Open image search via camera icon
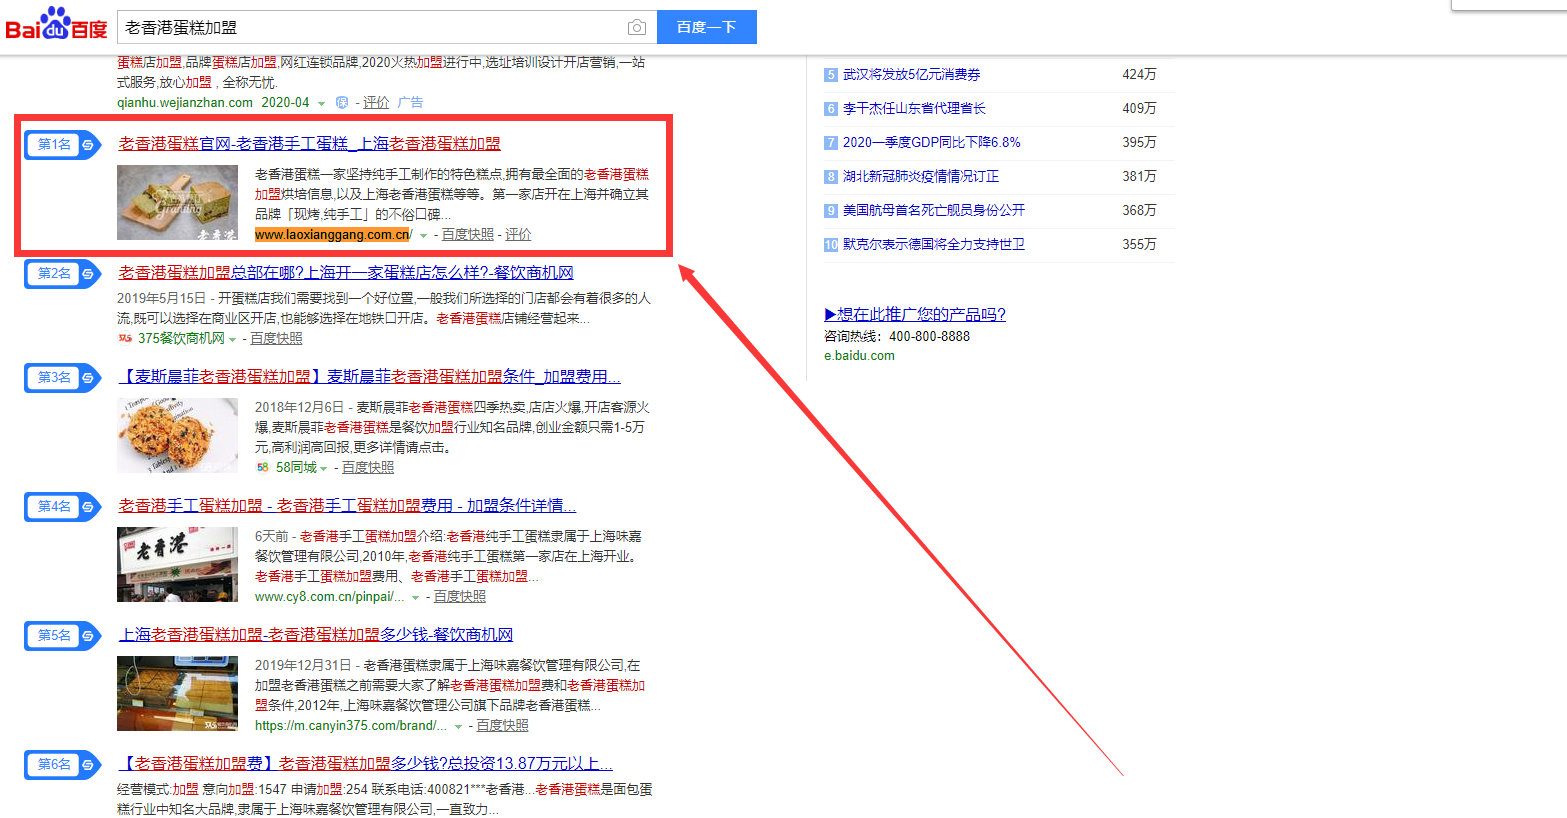 point(636,27)
